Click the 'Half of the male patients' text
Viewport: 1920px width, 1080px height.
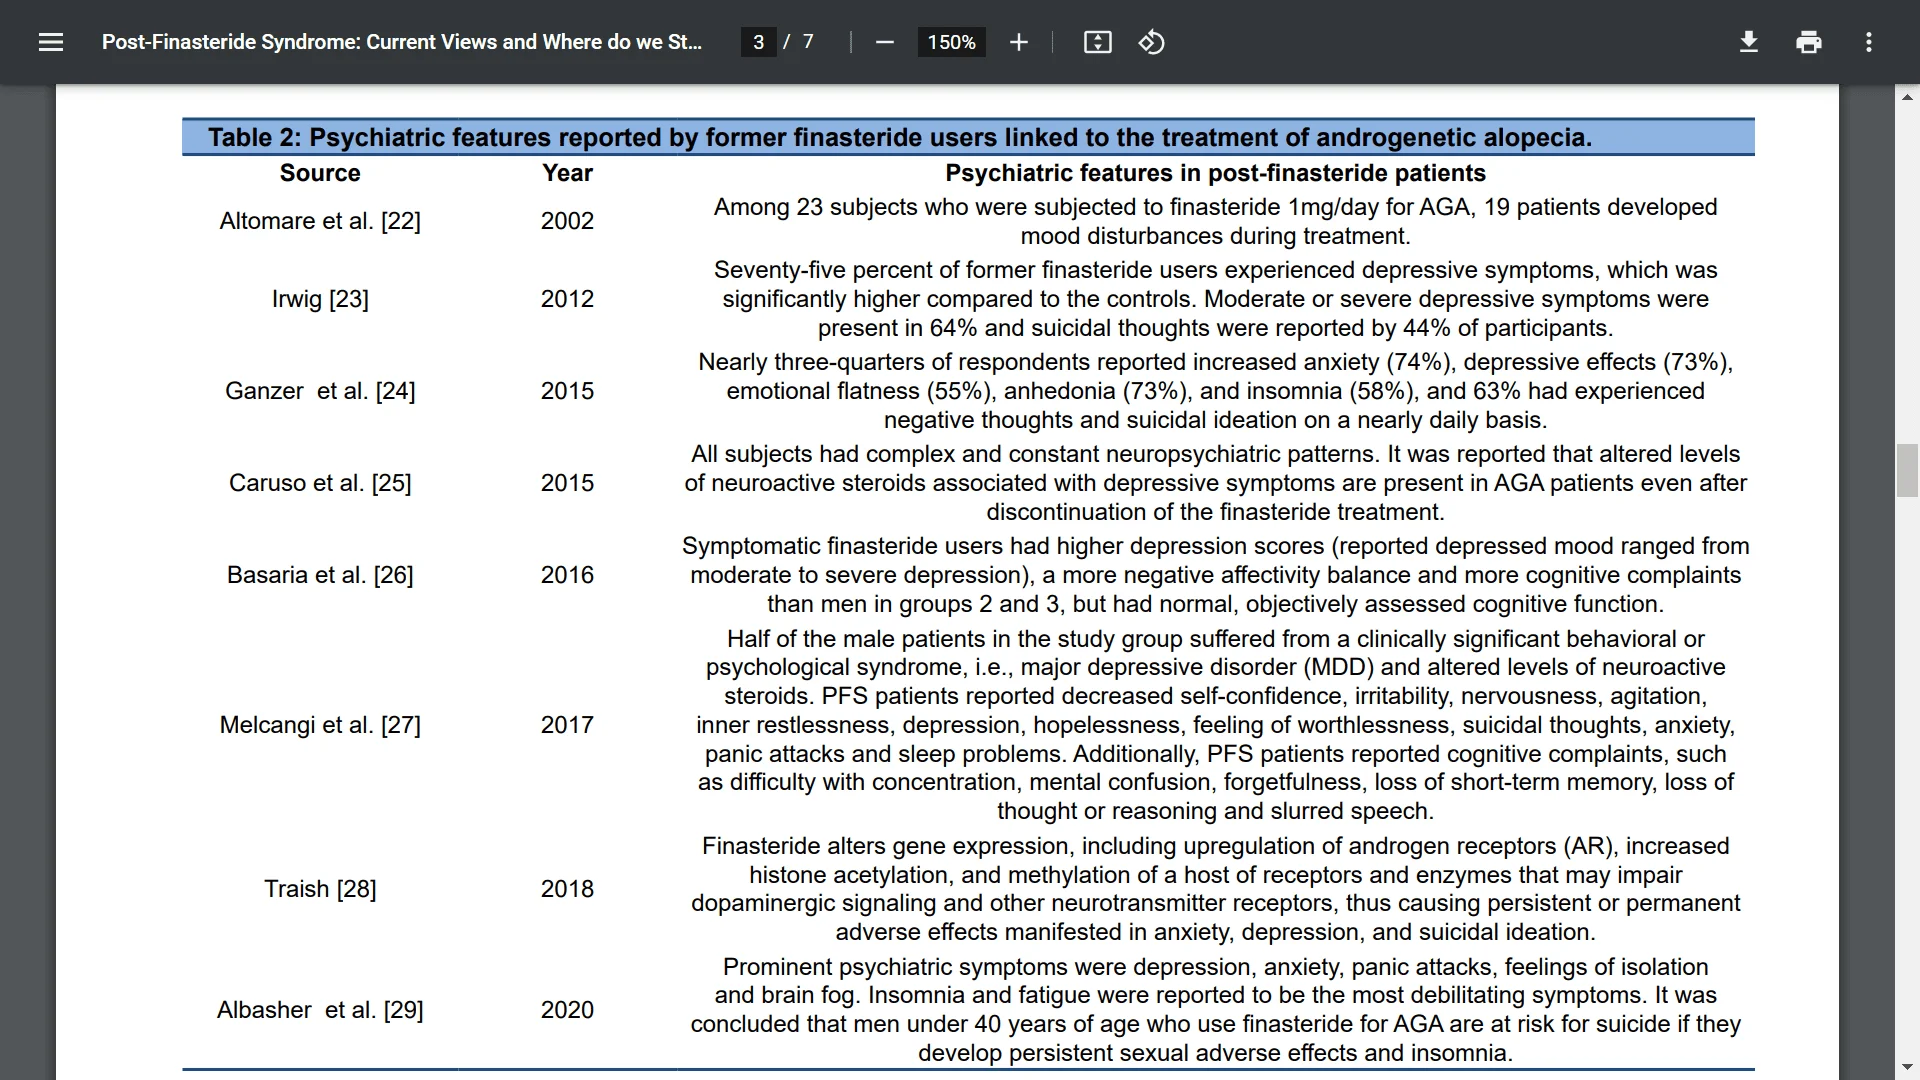[1215, 725]
